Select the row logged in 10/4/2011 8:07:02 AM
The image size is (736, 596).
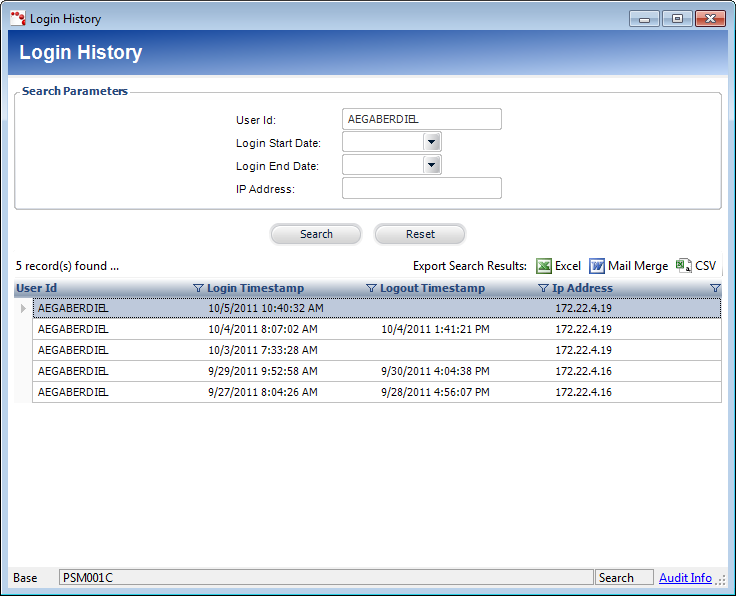pos(377,329)
